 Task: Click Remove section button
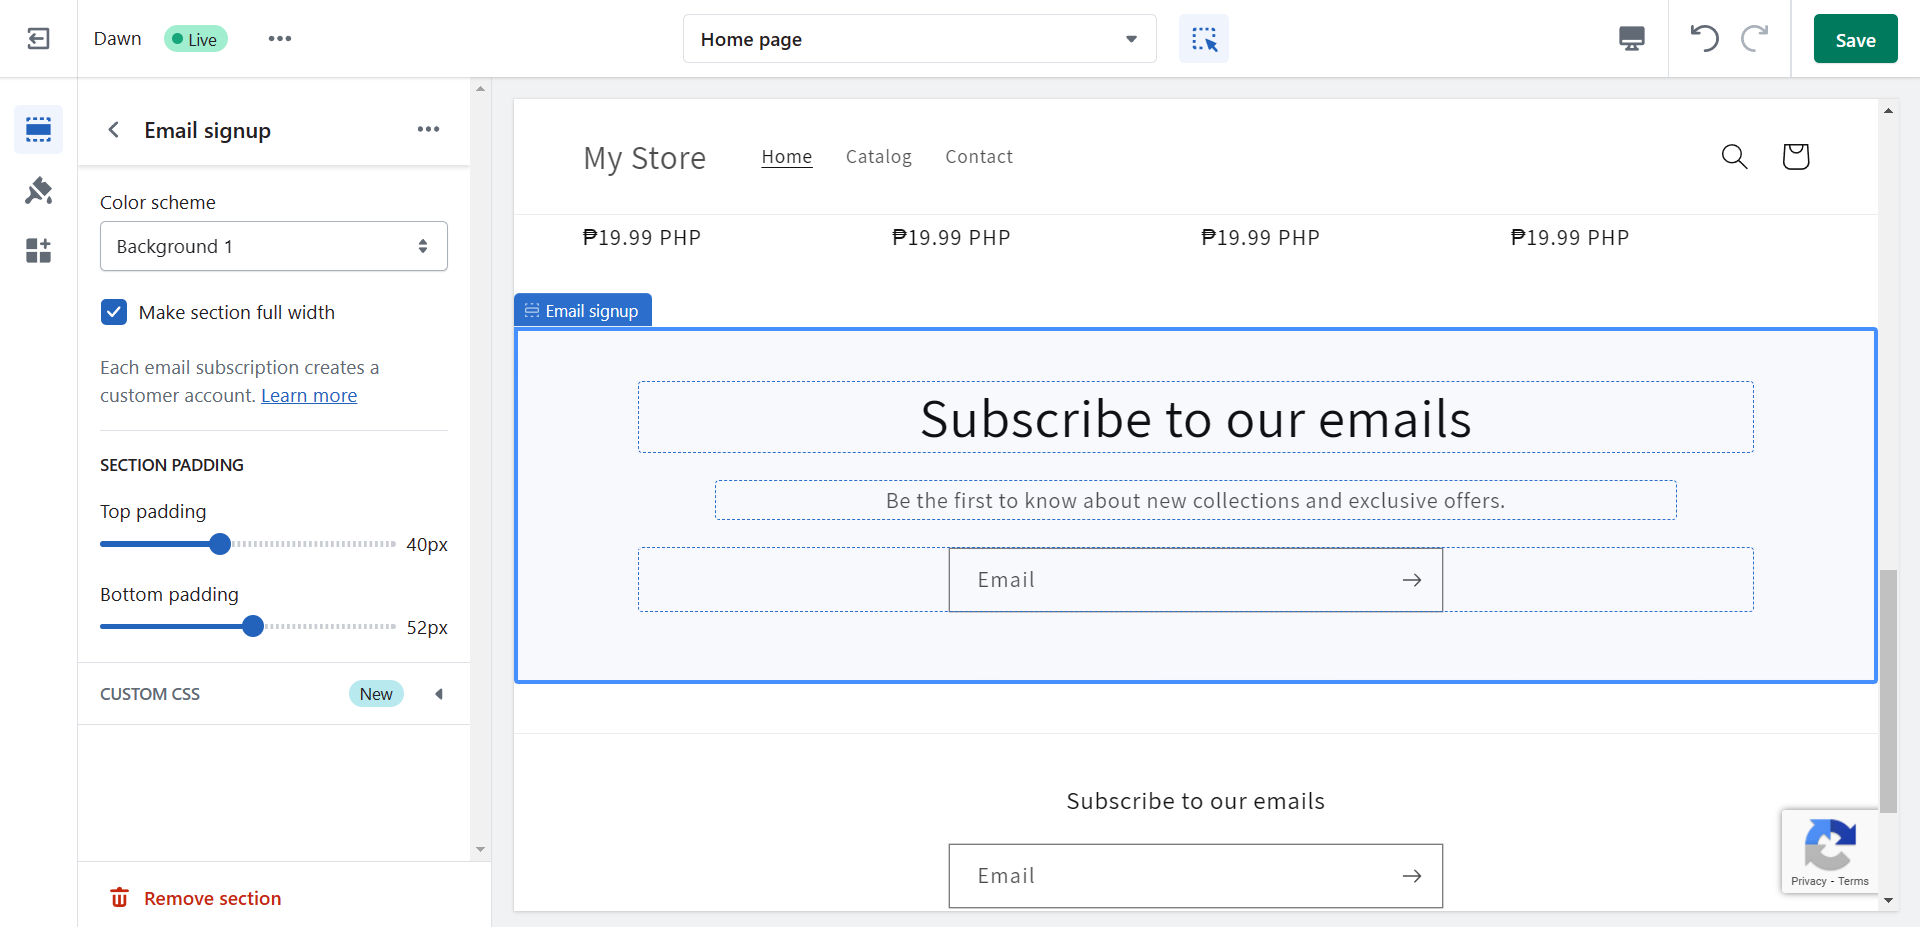tap(196, 898)
